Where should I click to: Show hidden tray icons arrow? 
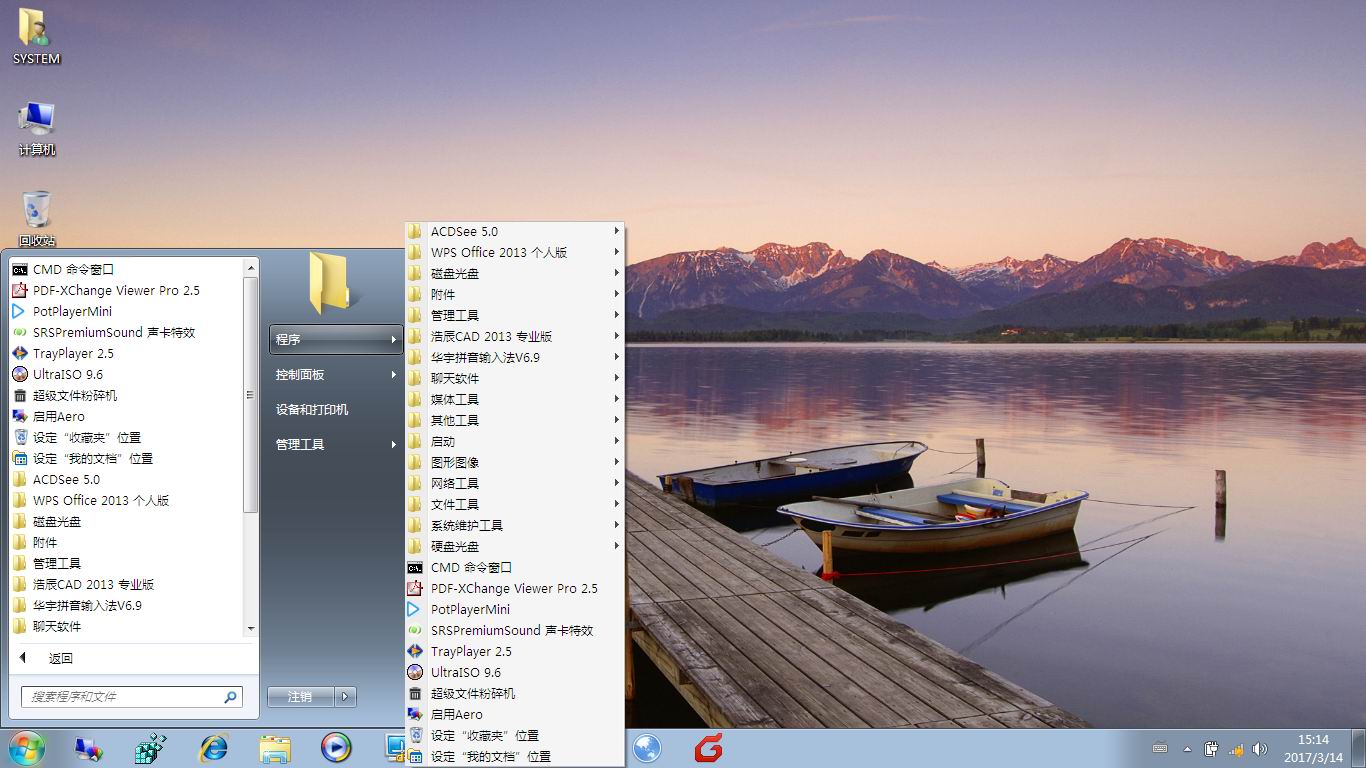coord(1187,748)
